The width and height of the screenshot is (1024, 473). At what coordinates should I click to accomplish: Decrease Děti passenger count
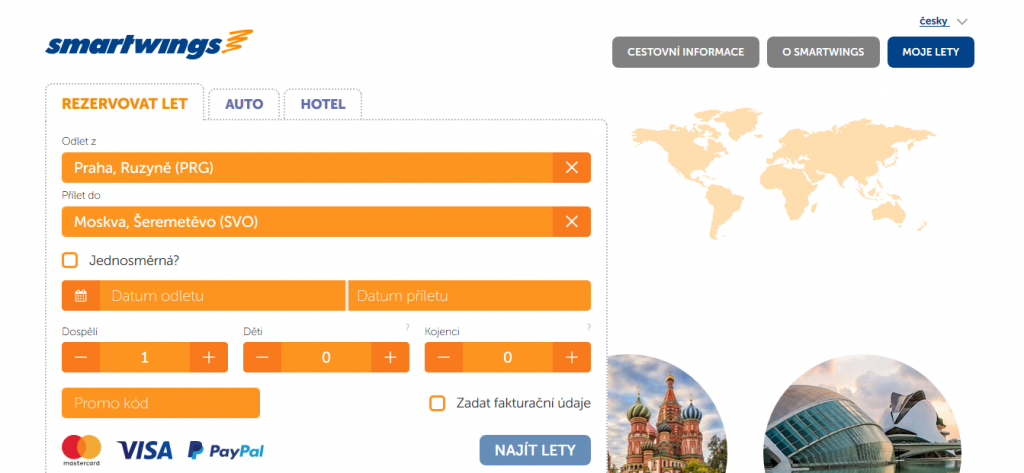tap(262, 357)
